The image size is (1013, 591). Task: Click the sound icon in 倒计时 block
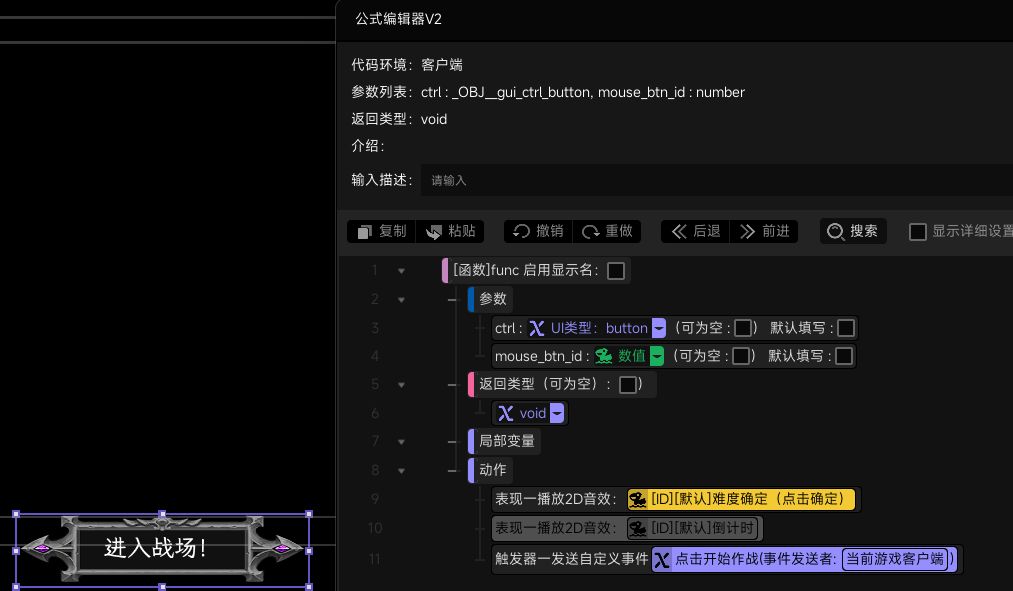tap(638, 528)
